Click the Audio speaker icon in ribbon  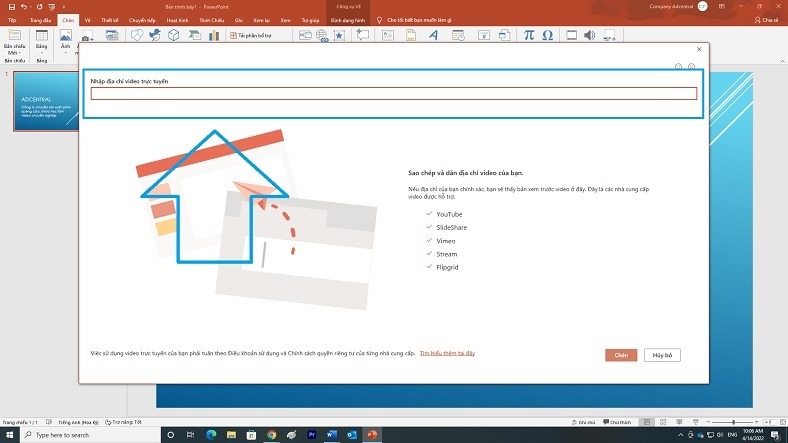(x=590, y=35)
